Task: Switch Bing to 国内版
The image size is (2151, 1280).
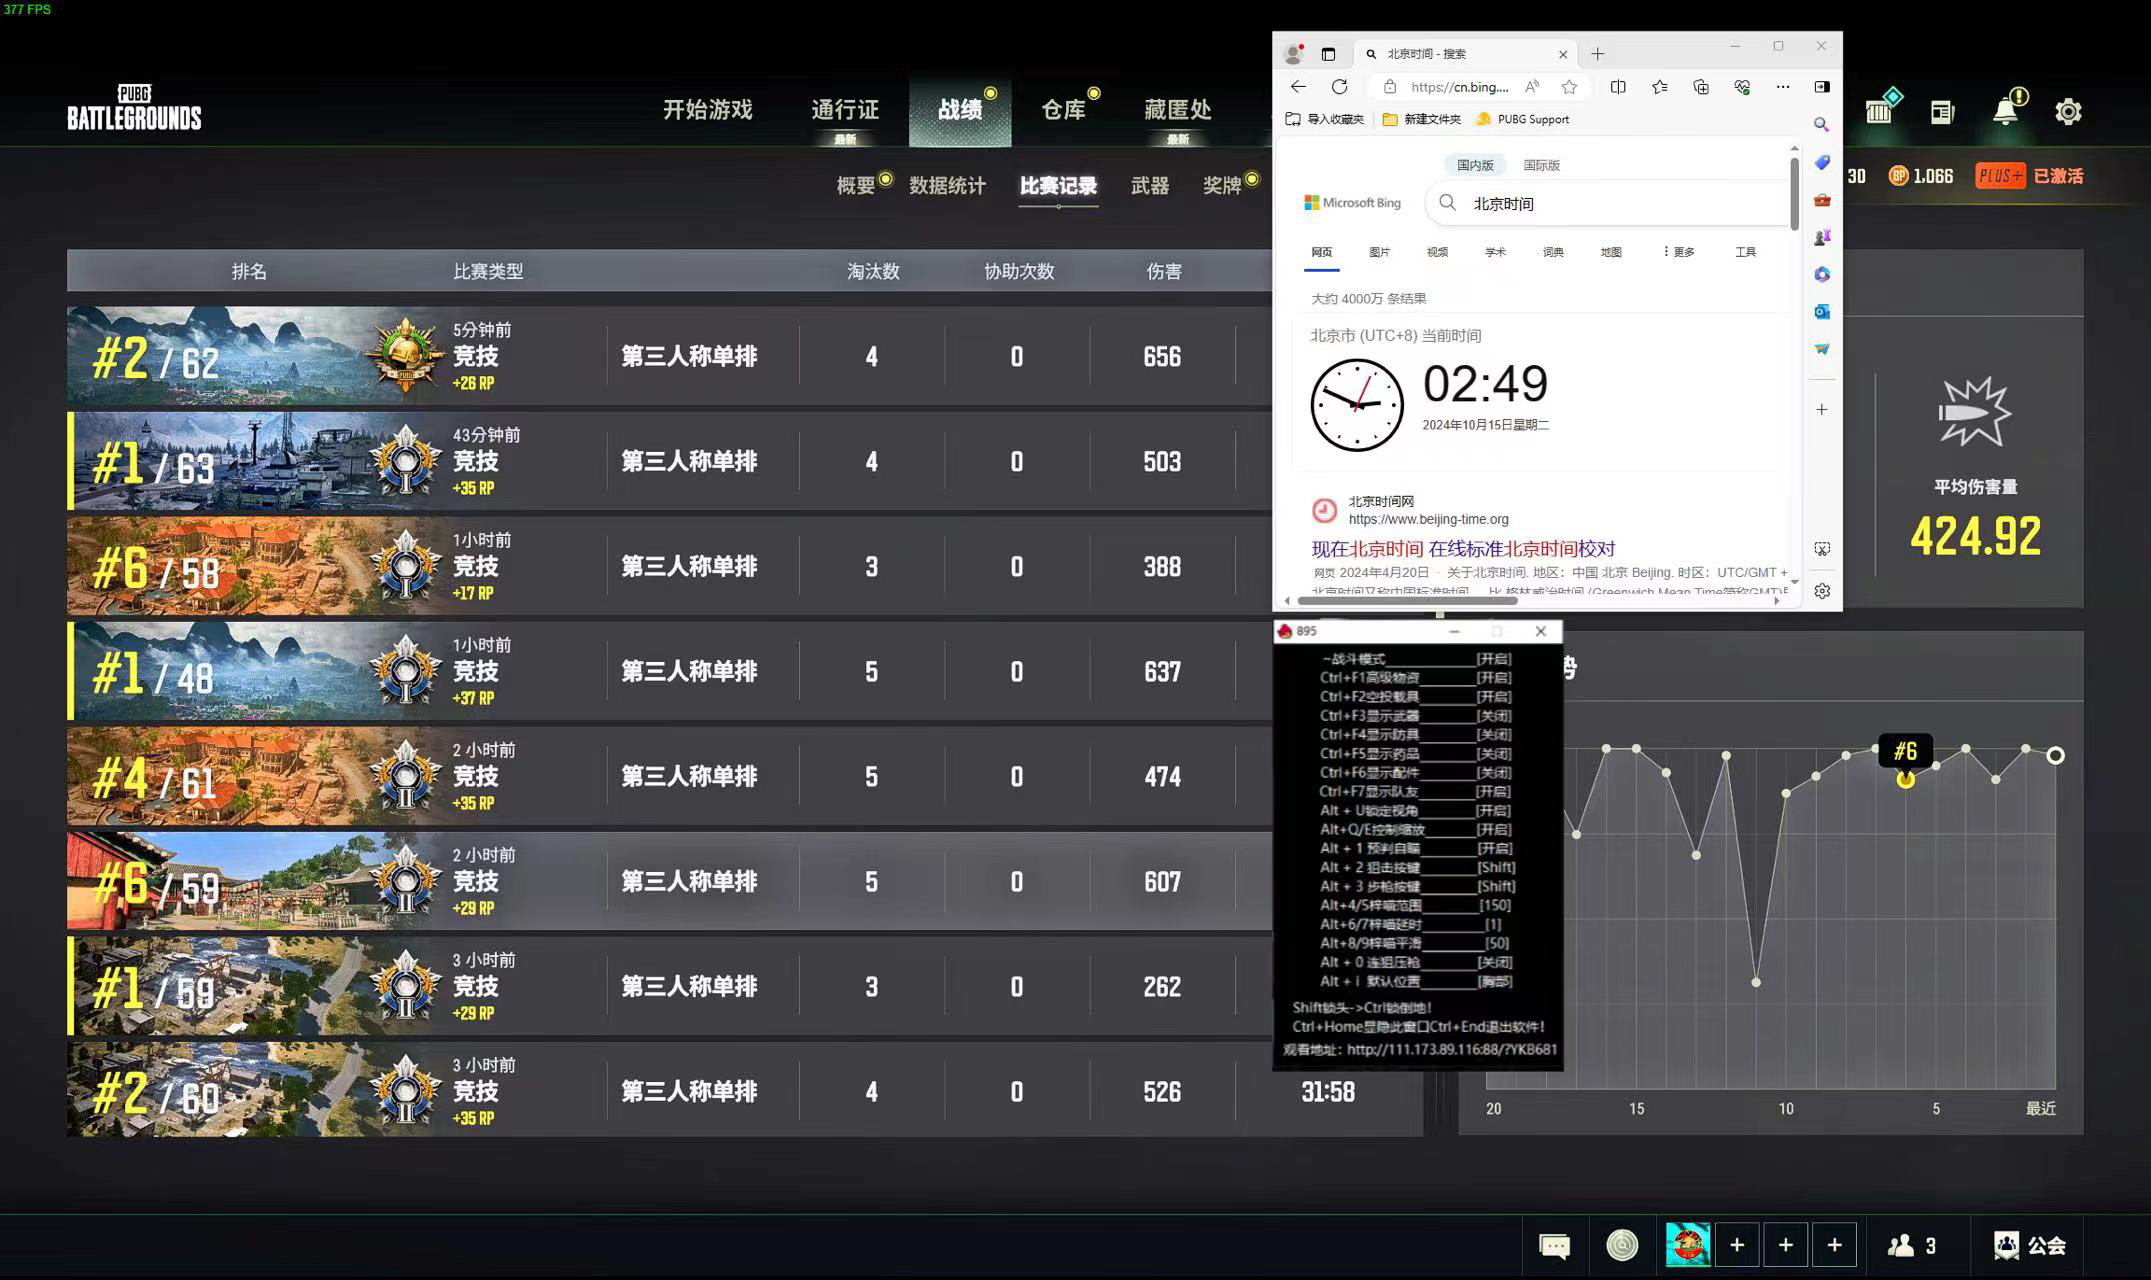Action: coord(1475,165)
